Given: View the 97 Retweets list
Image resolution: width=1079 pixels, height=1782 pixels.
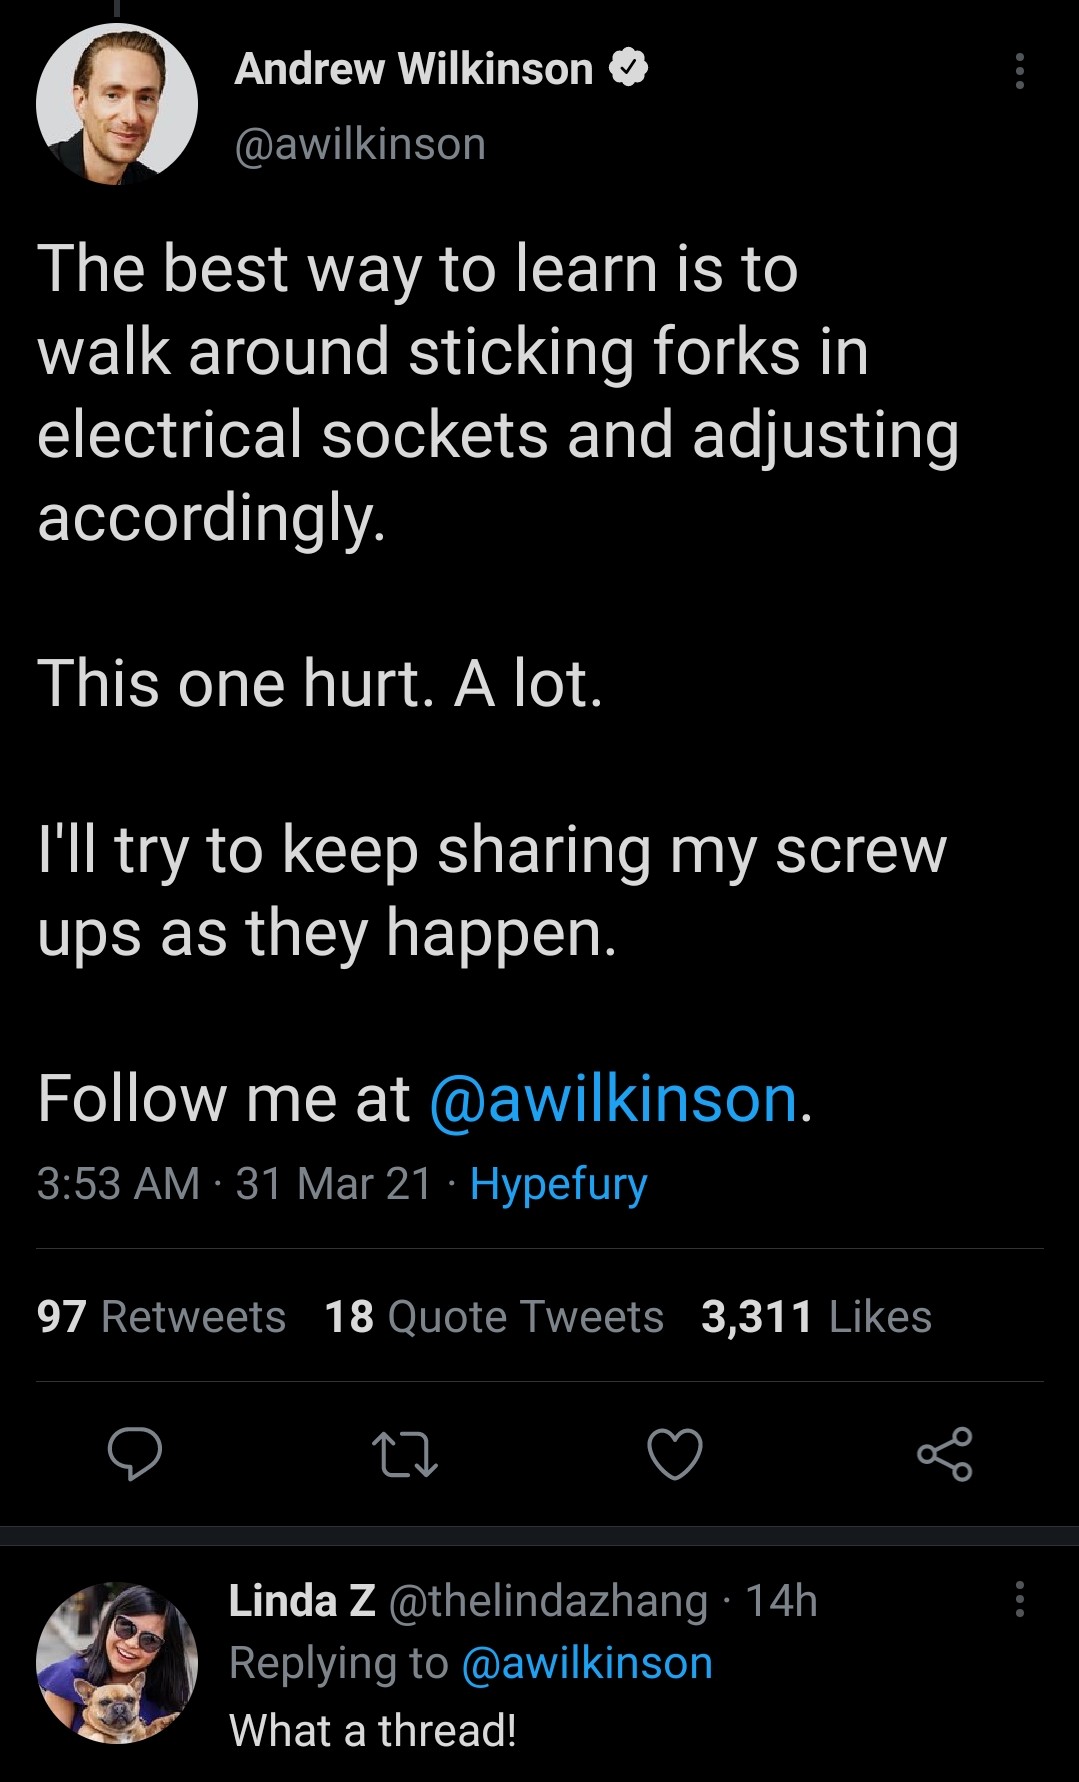Looking at the screenshot, I should point(161,1317).
